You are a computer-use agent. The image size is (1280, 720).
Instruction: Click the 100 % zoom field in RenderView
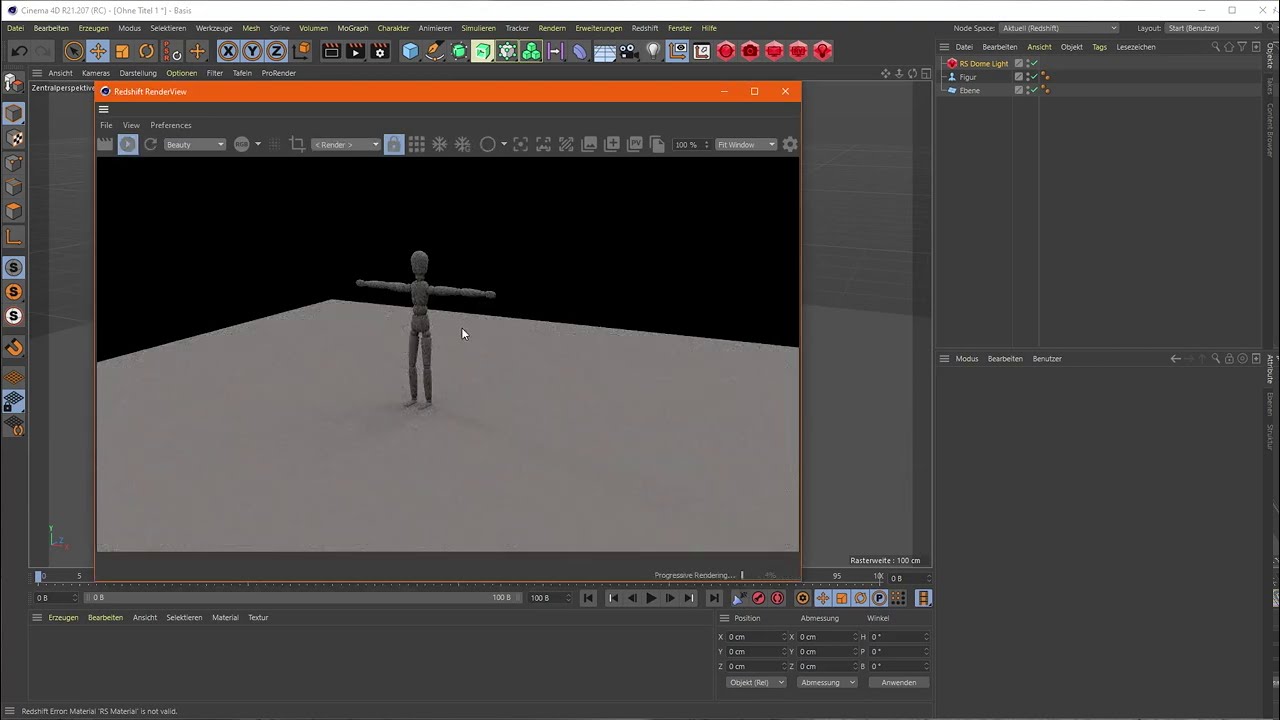coord(691,145)
